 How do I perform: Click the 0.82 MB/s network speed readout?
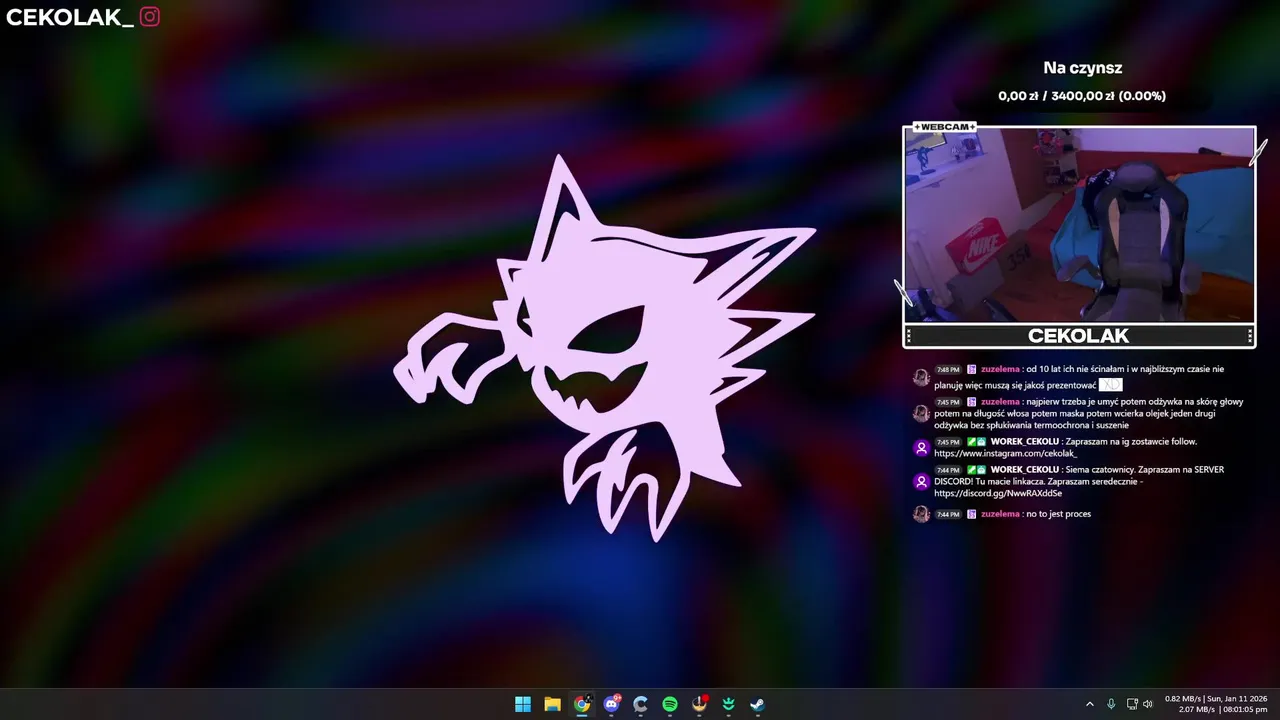pyautogui.click(x=1184, y=698)
